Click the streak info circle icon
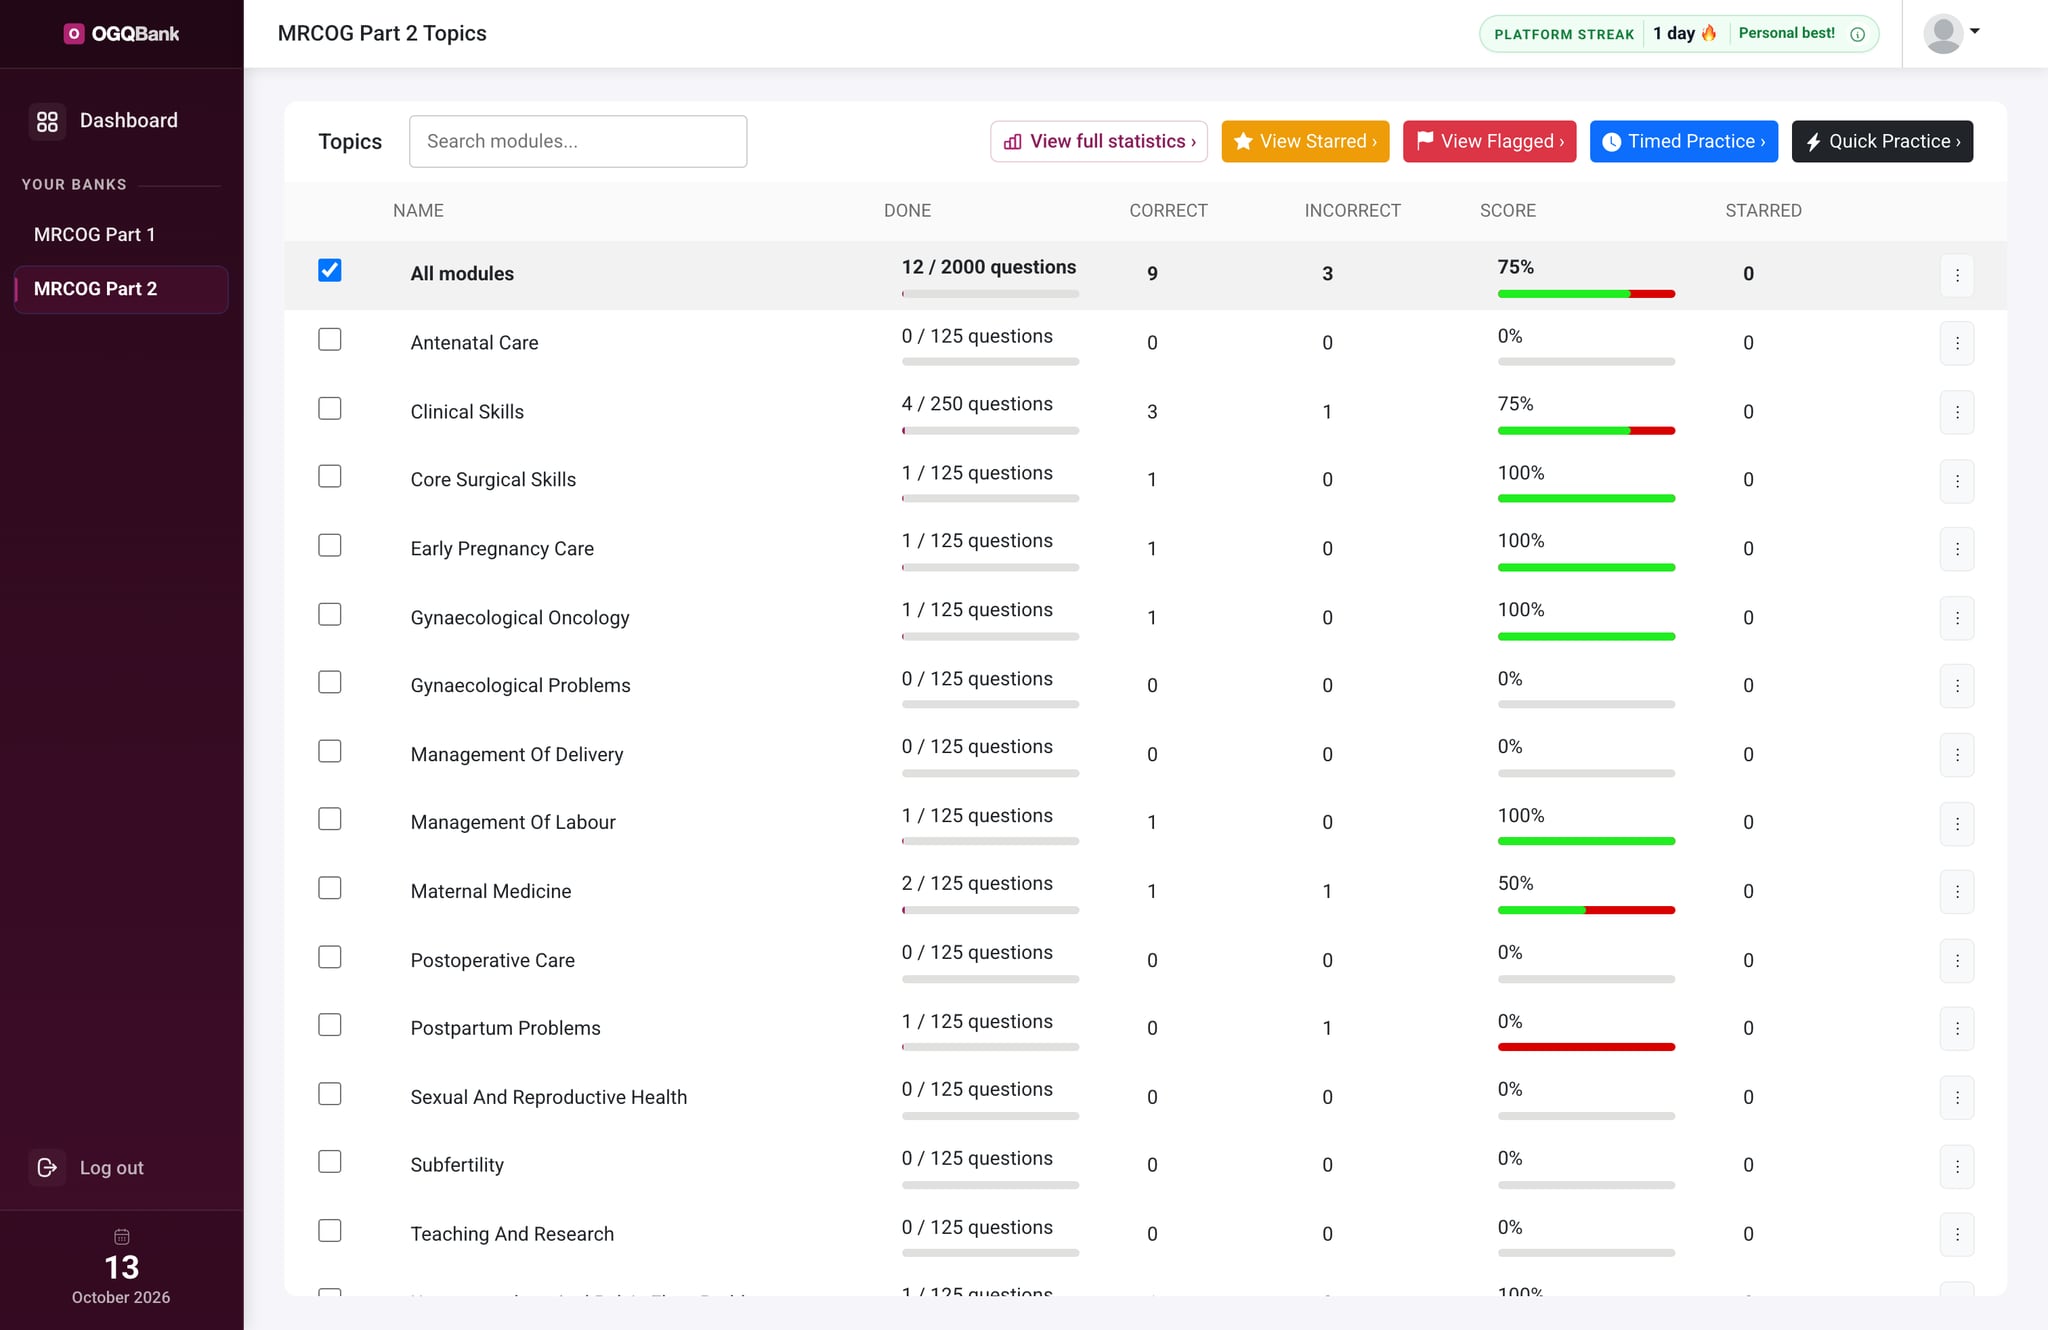Viewport: 2048px width, 1330px height. [x=1857, y=34]
